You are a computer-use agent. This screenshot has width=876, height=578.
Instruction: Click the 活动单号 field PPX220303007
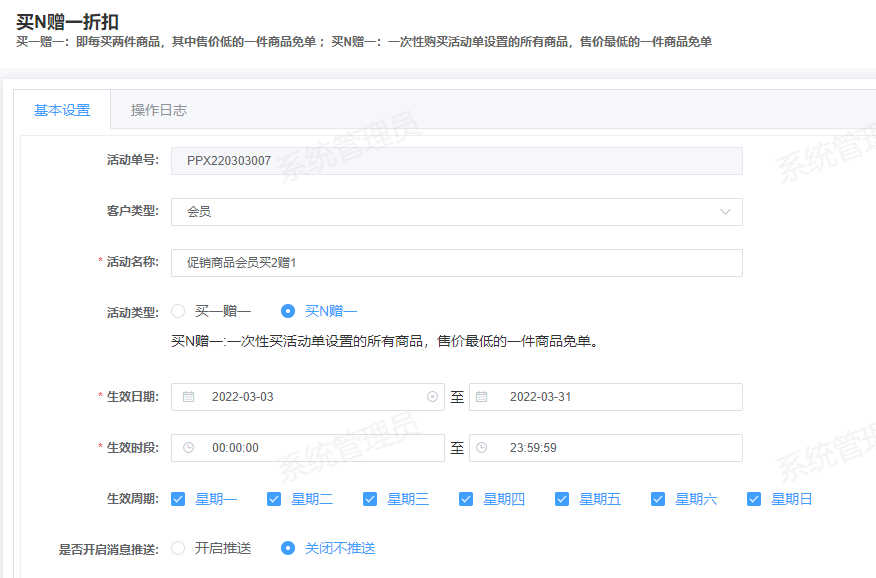(456, 161)
